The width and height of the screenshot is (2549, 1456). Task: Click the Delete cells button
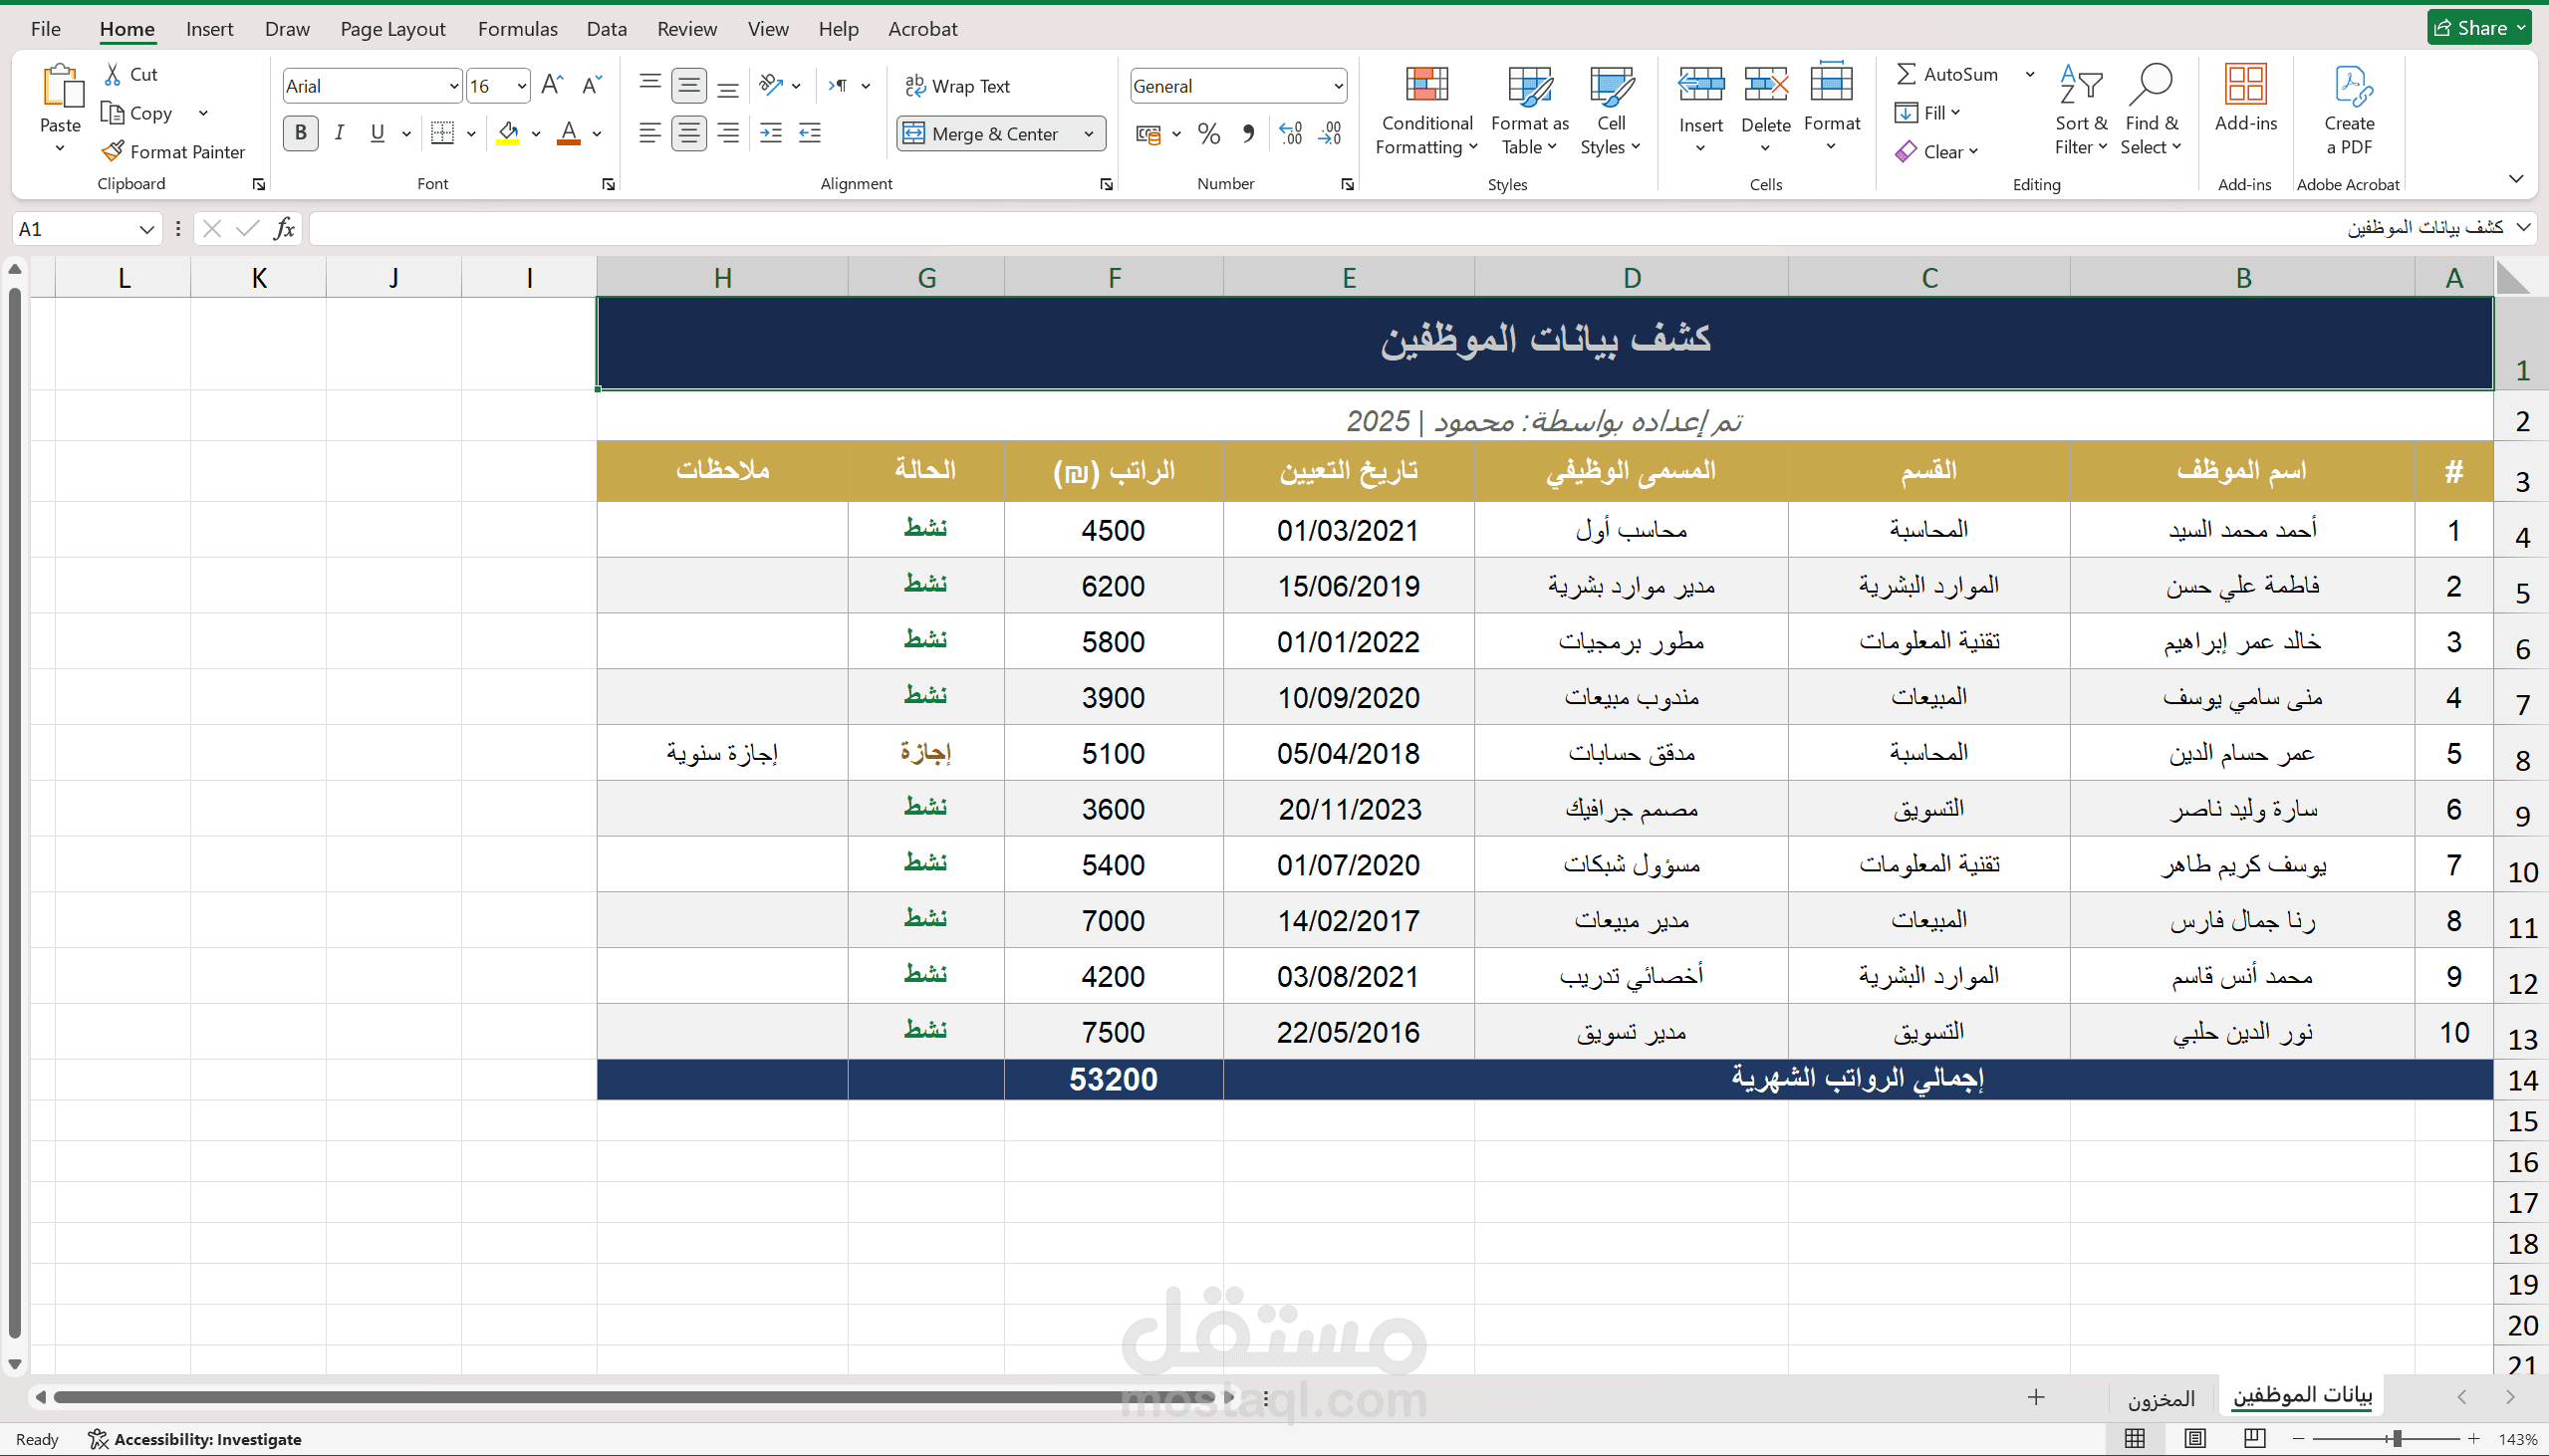pyautogui.click(x=1765, y=110)
